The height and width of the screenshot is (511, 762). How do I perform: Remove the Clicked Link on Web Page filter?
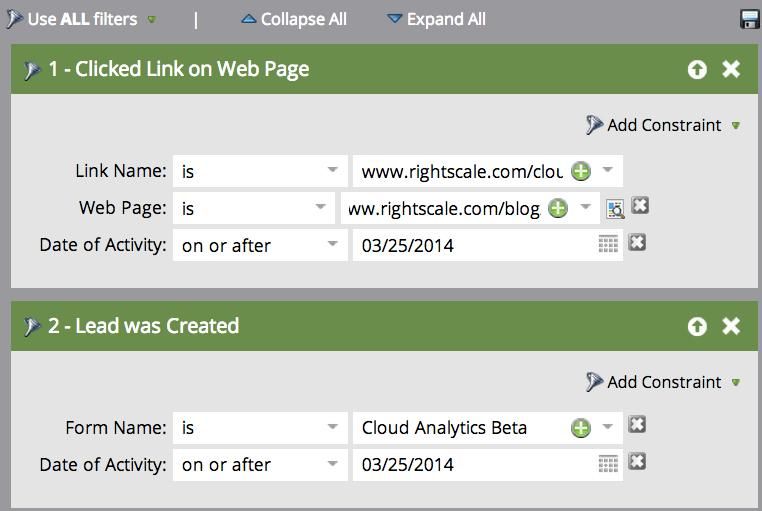pyautogui.click(x=731, y=69)
